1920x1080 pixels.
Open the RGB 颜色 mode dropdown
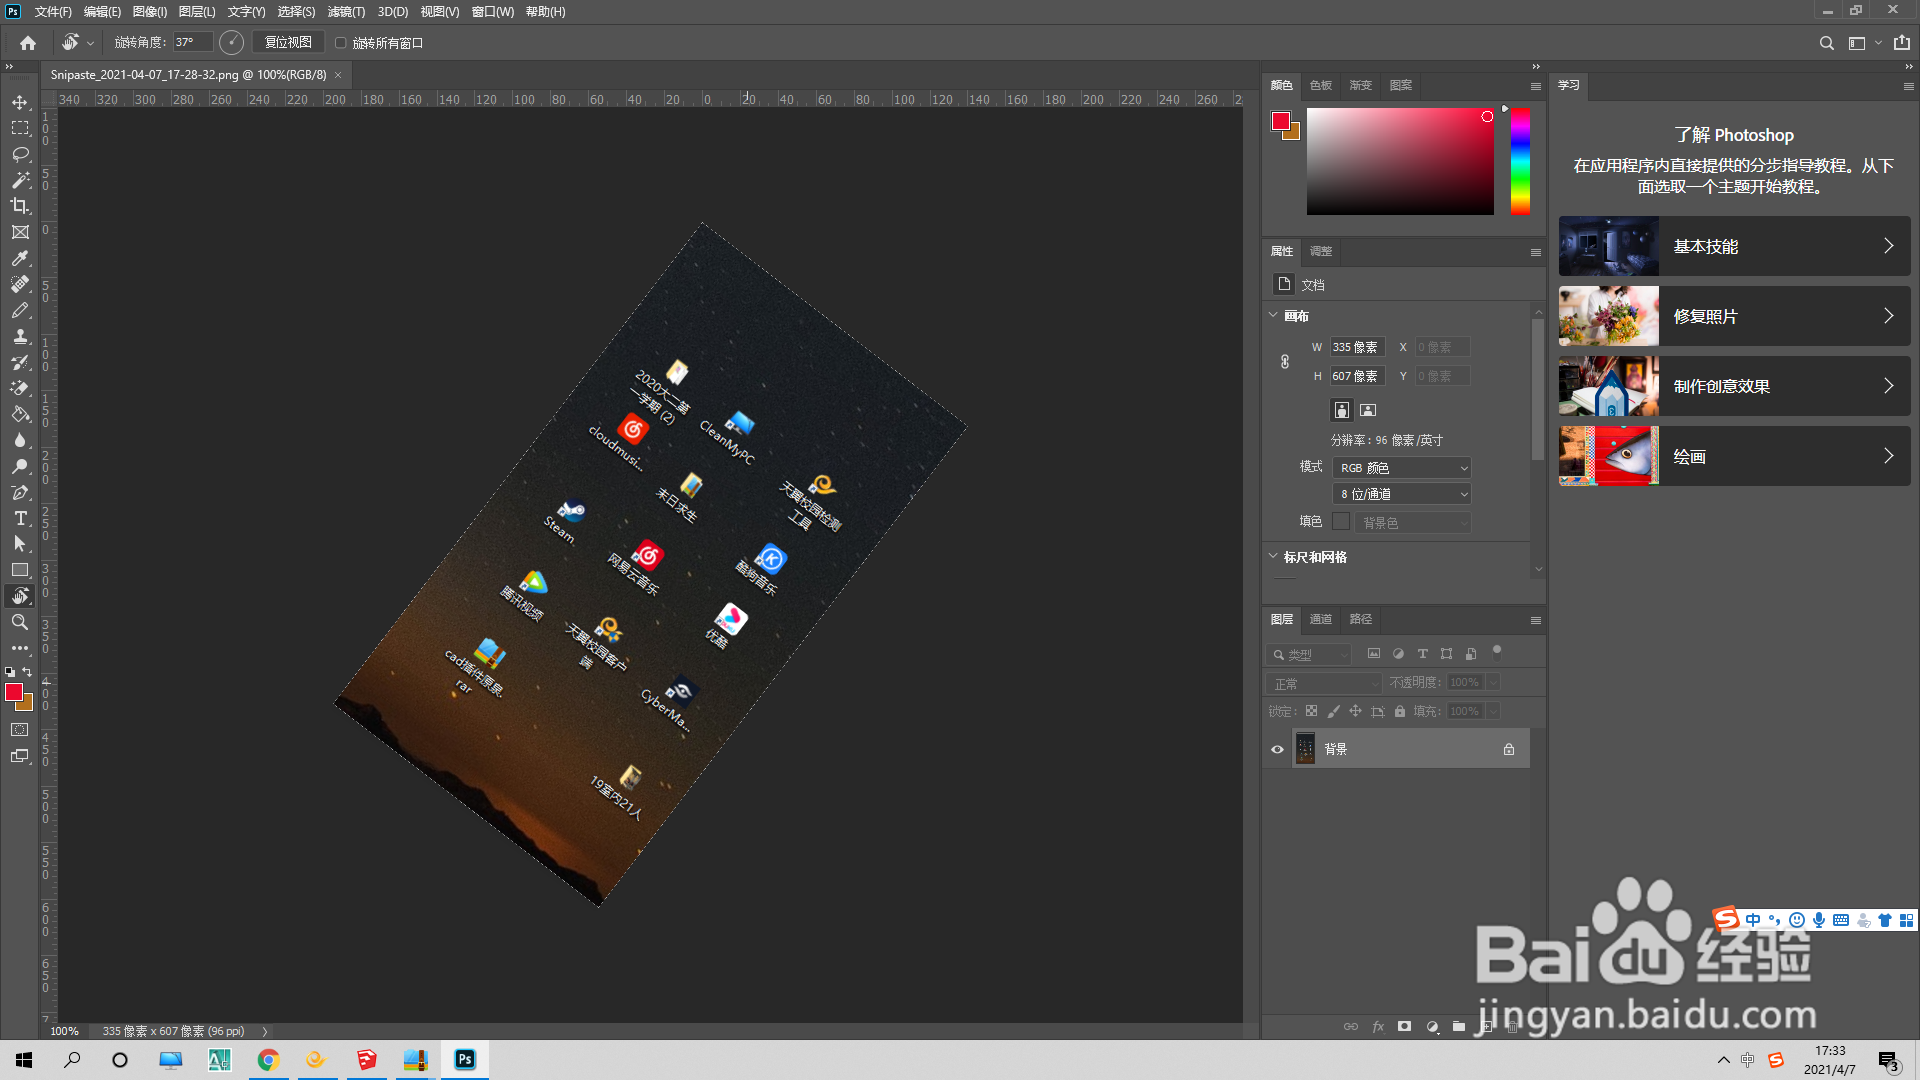(x=1402, y=468)
